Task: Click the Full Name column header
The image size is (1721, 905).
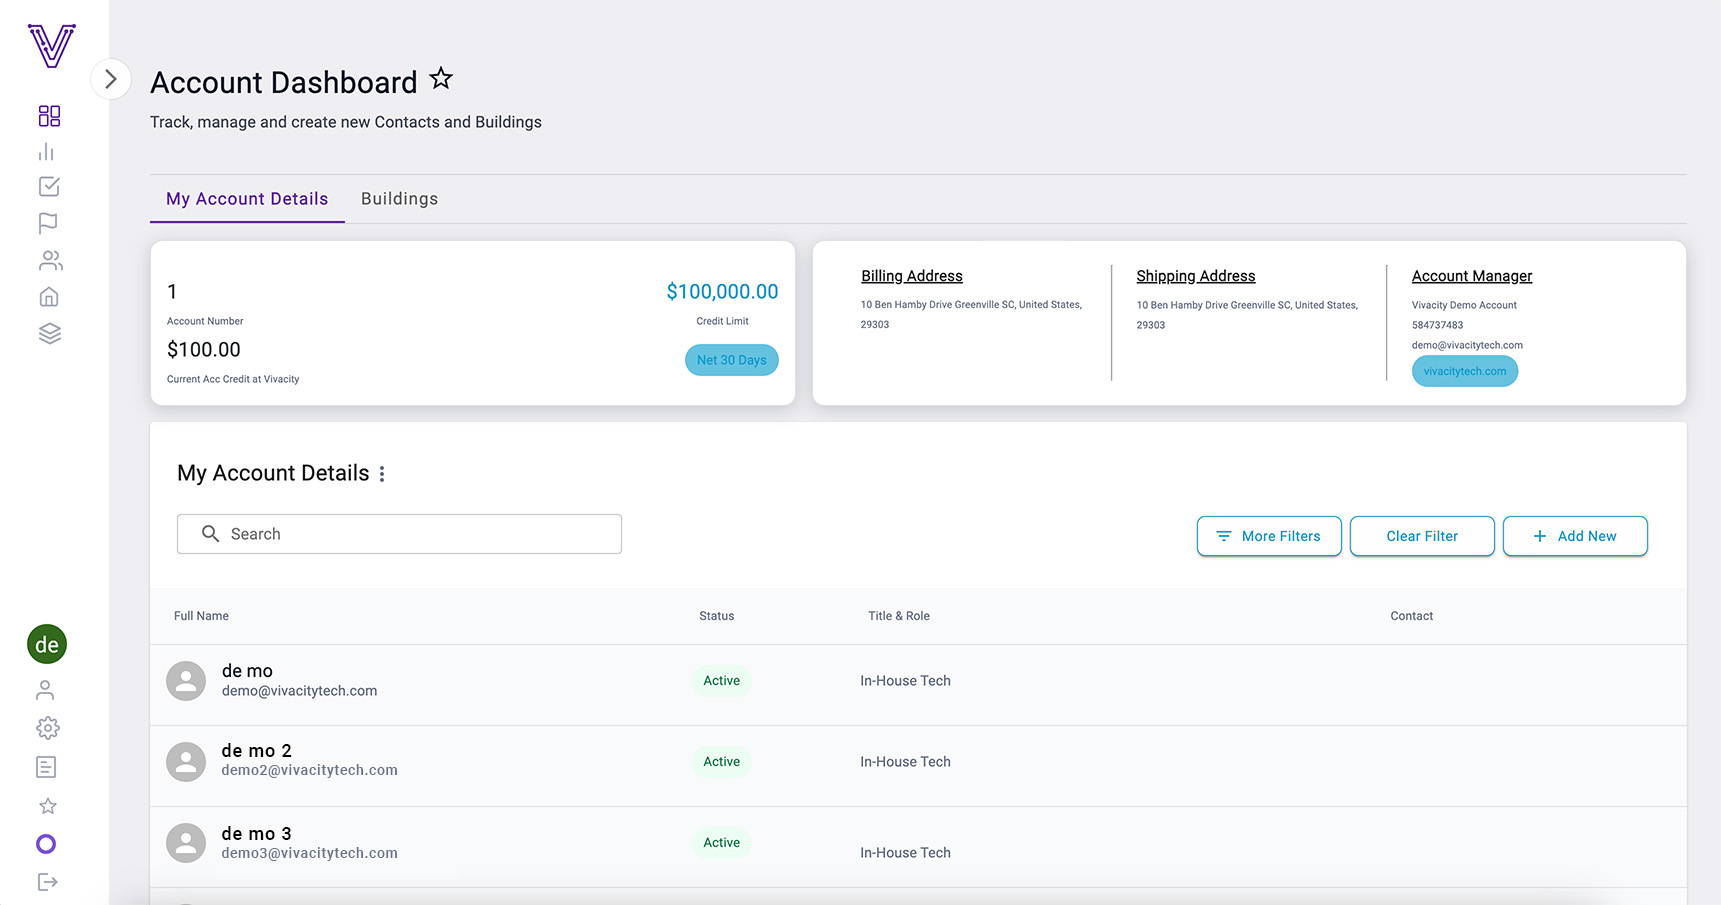Action: click(x=201, y=616)
